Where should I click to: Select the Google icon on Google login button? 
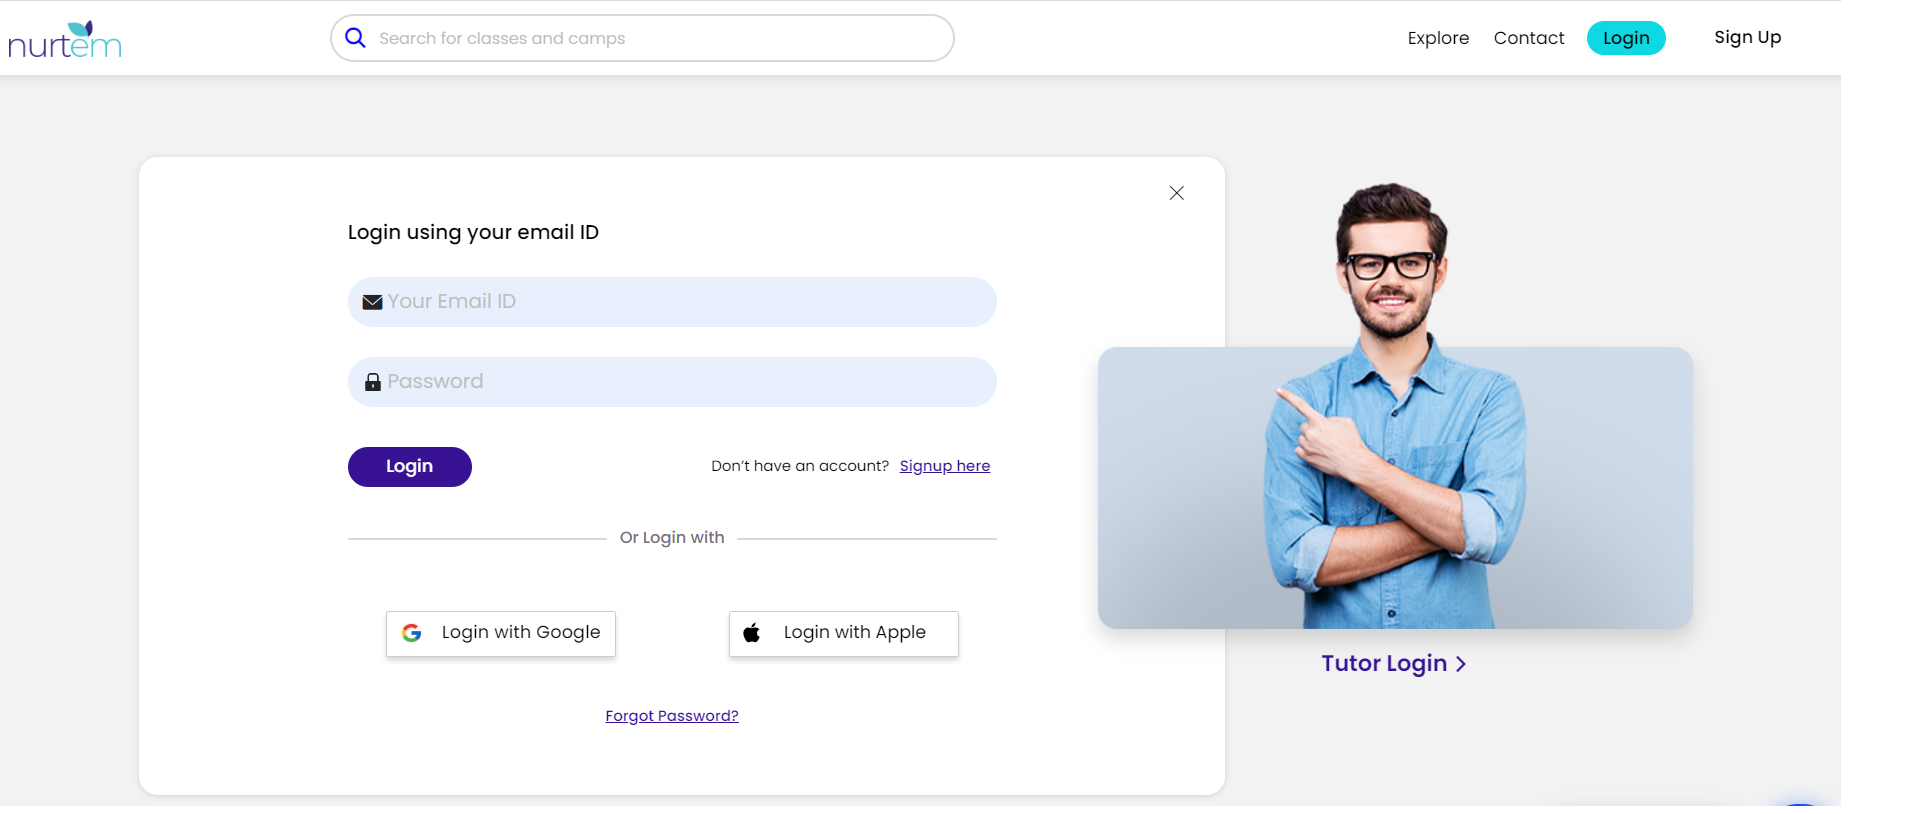(412, 632)
